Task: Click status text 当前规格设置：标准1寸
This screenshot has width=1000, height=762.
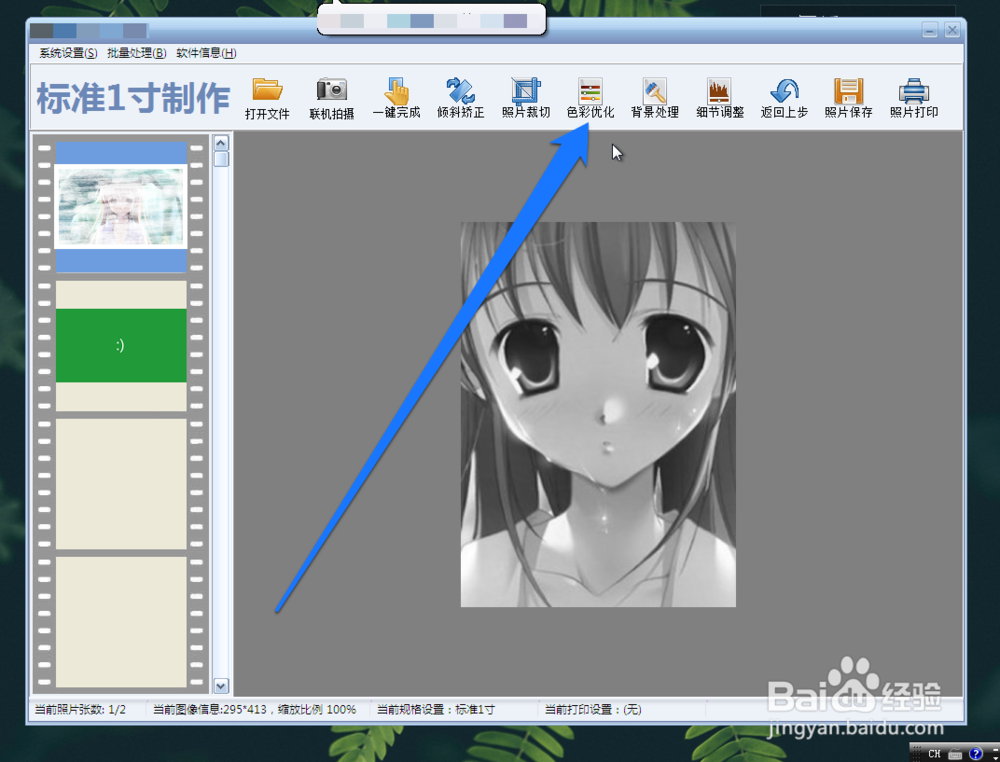Action: click(436, 710)
